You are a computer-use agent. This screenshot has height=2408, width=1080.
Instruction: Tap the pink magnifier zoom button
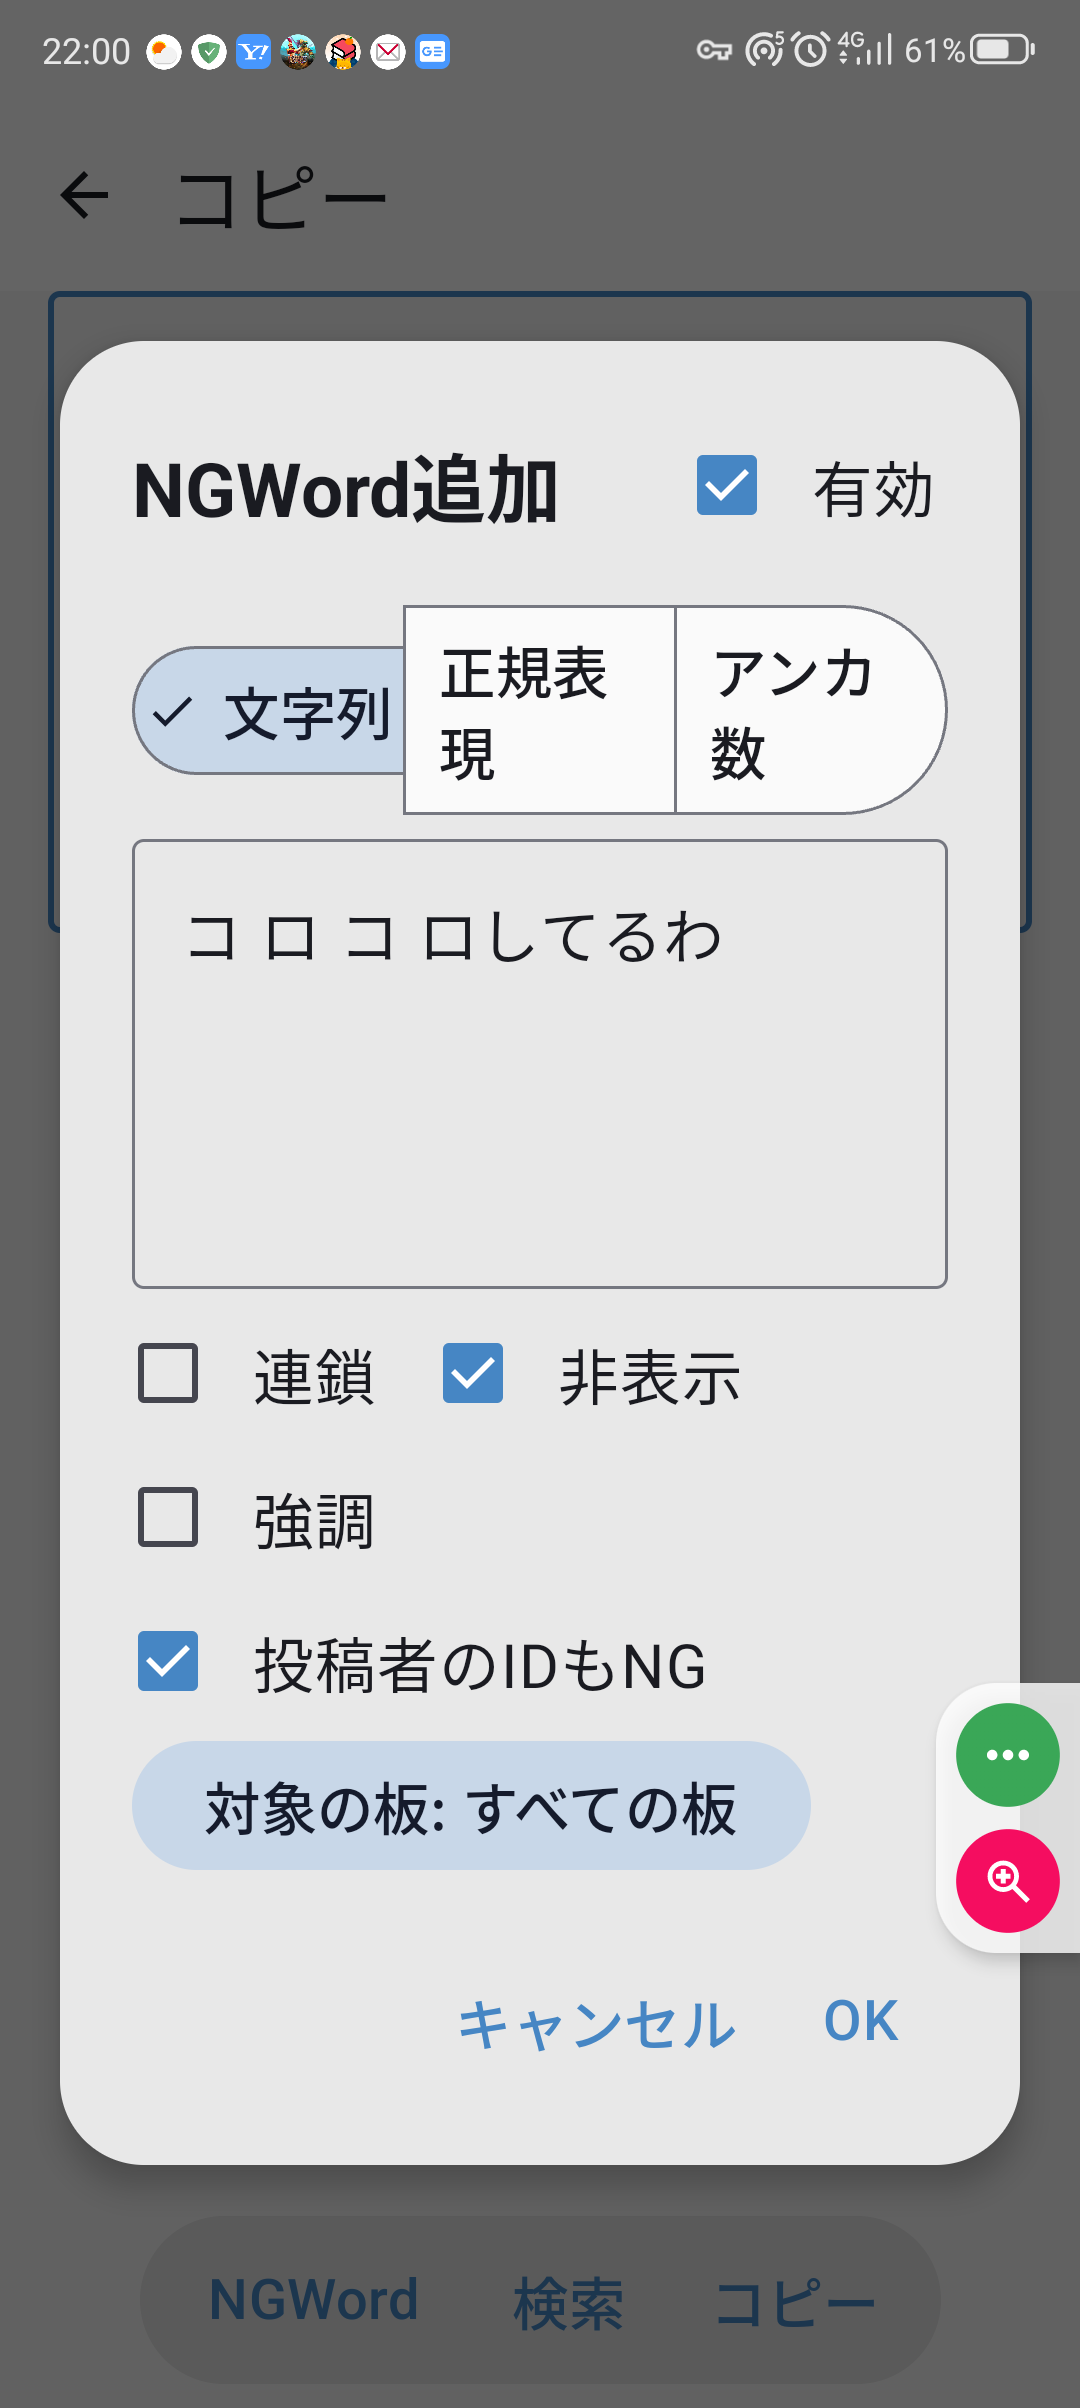(1007, 1881)
